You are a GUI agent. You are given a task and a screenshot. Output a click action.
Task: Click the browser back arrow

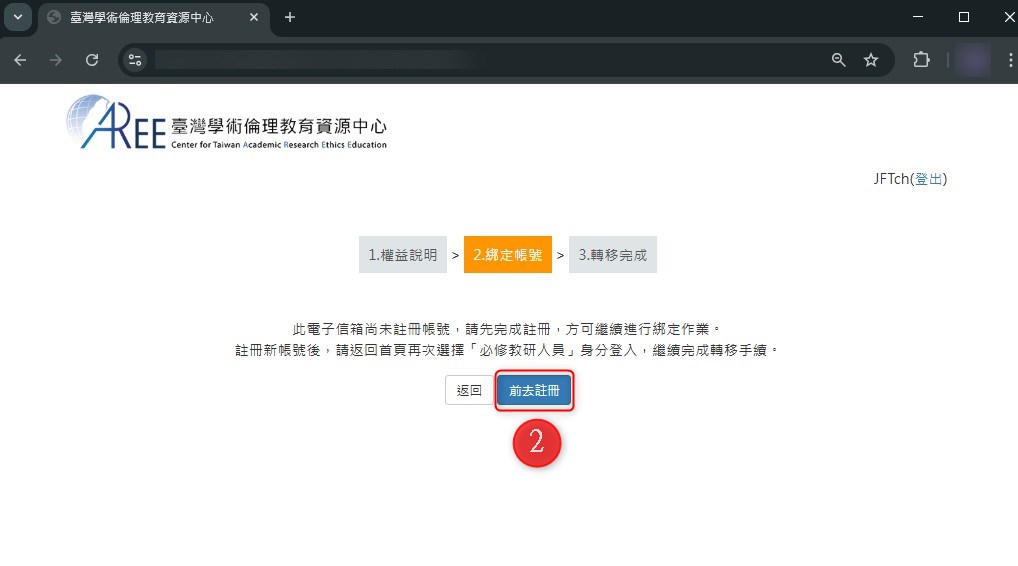point(20,60)
